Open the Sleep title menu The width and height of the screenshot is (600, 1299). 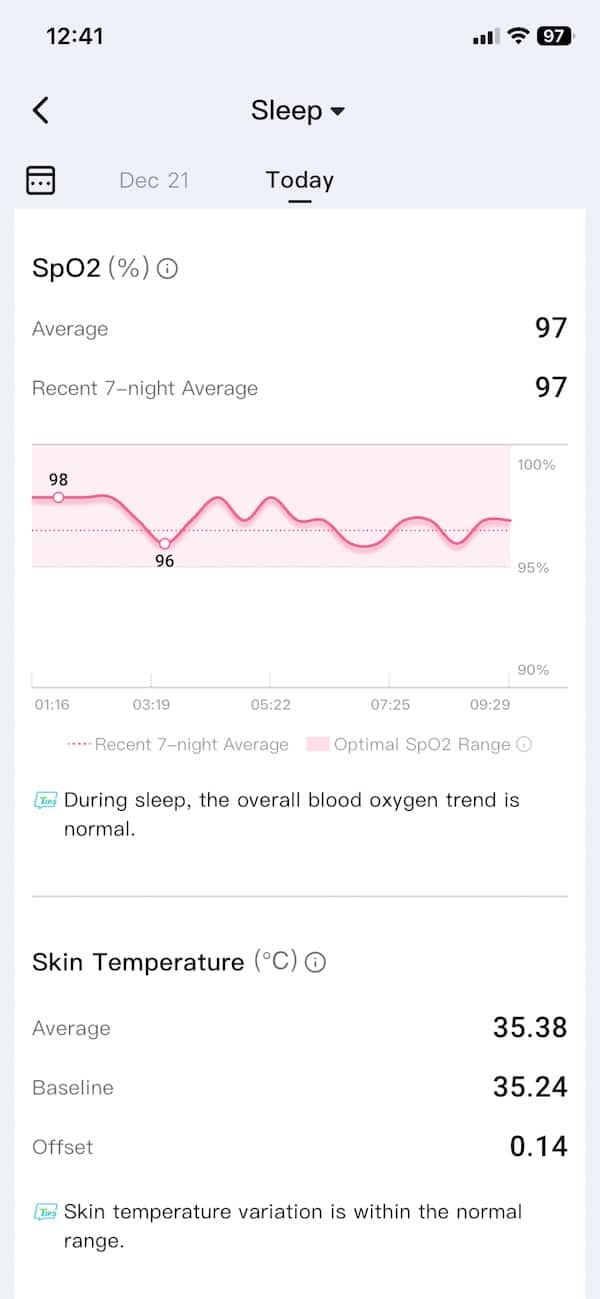coord(286,110)
